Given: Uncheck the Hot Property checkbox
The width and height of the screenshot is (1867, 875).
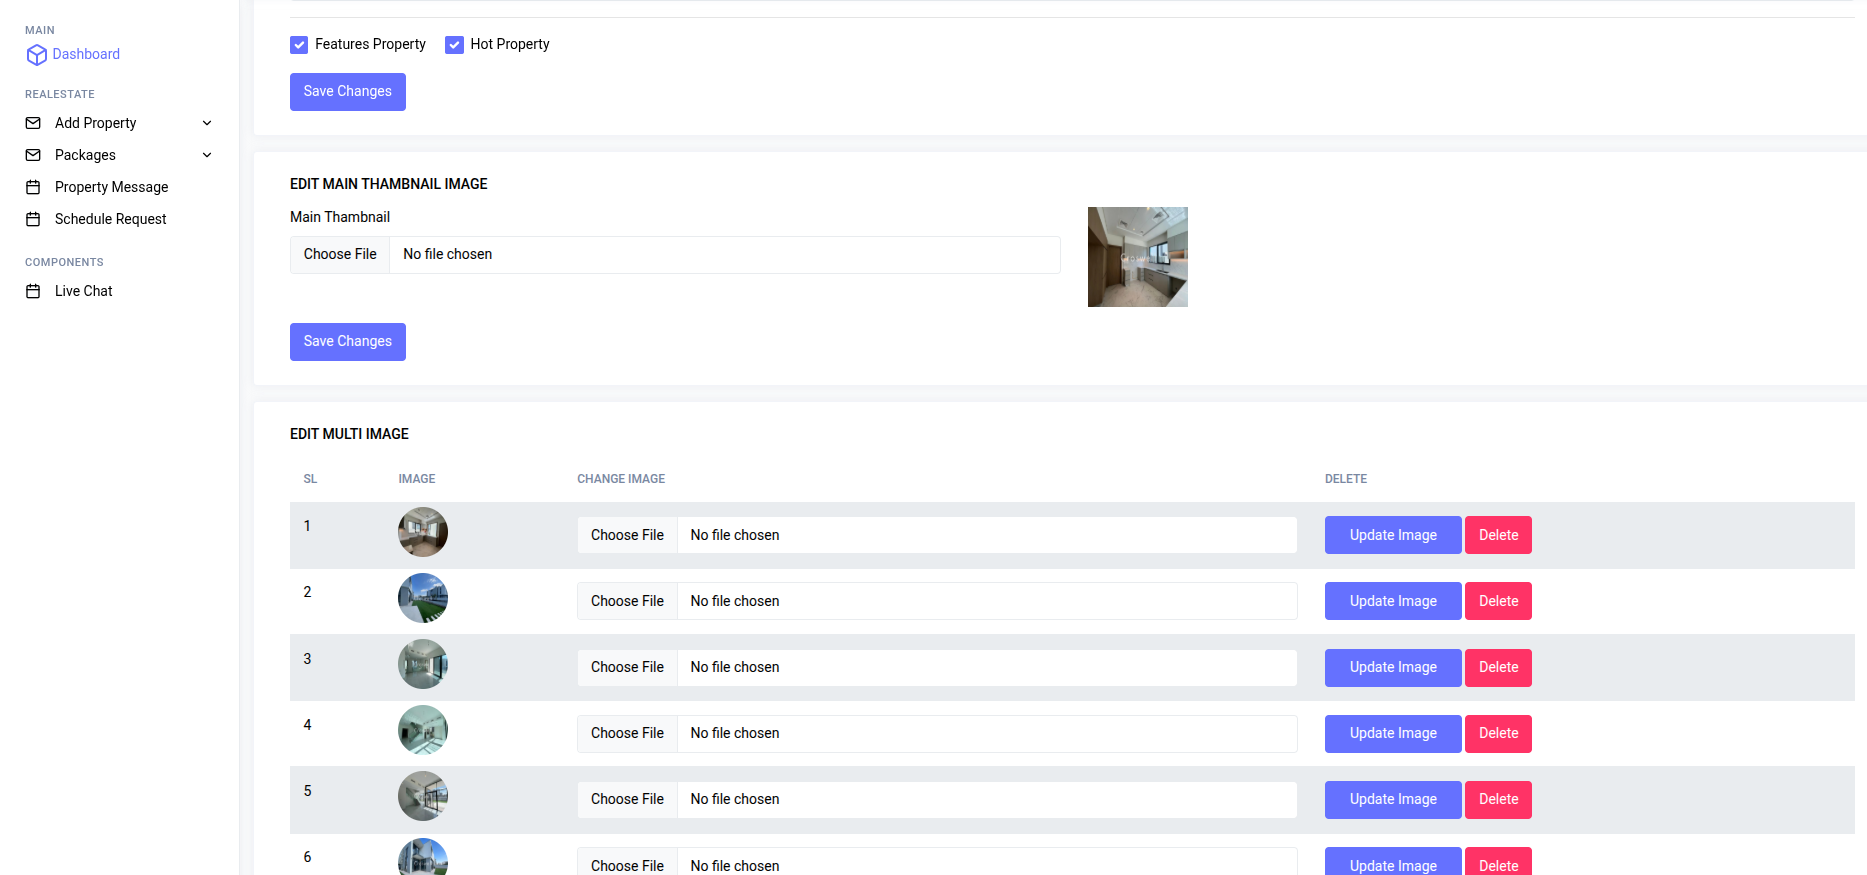Looking at the screenshot, I should [x=454, y=45].
